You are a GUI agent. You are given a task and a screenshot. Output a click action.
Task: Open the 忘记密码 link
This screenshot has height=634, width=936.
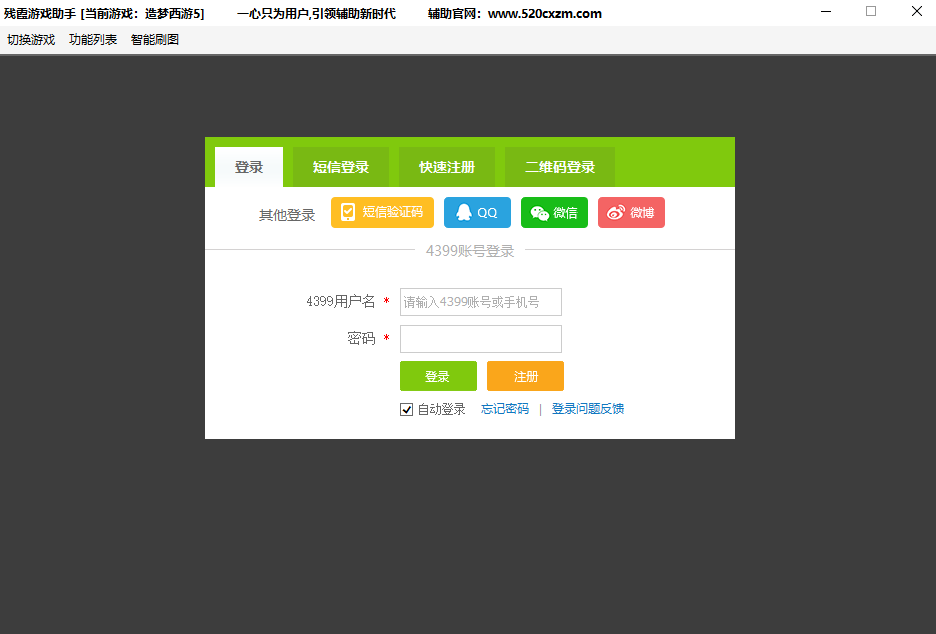coord(505,409)
